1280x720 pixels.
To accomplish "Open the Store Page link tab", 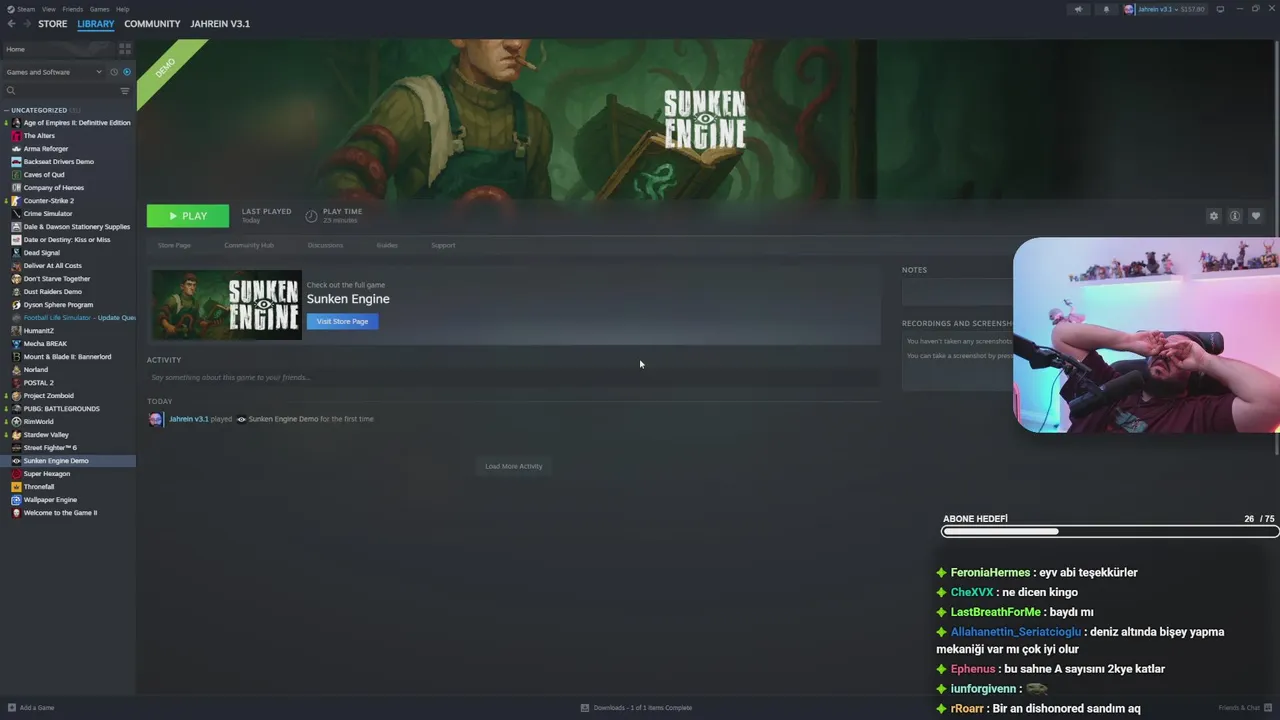I will tap(174, 245).
